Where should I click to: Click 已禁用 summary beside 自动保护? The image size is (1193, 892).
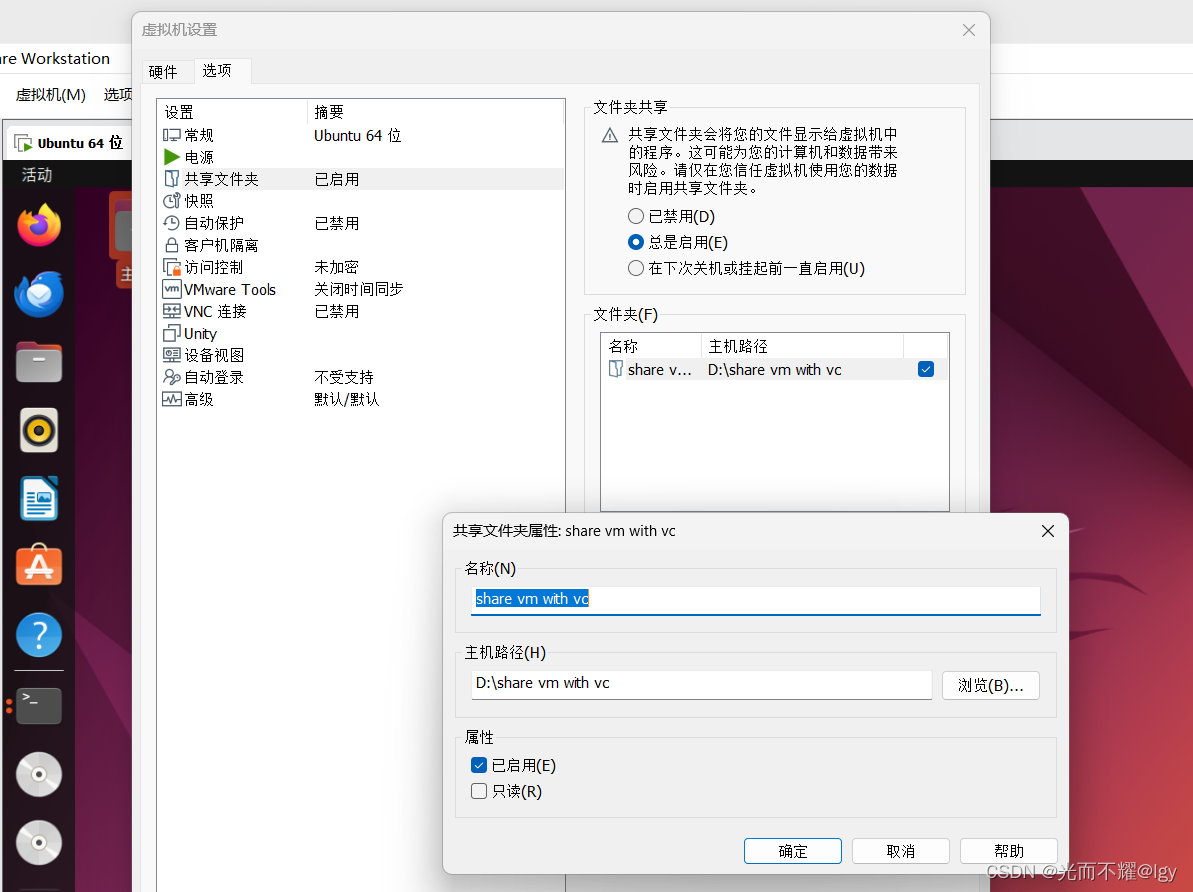[x=336, y=223]
